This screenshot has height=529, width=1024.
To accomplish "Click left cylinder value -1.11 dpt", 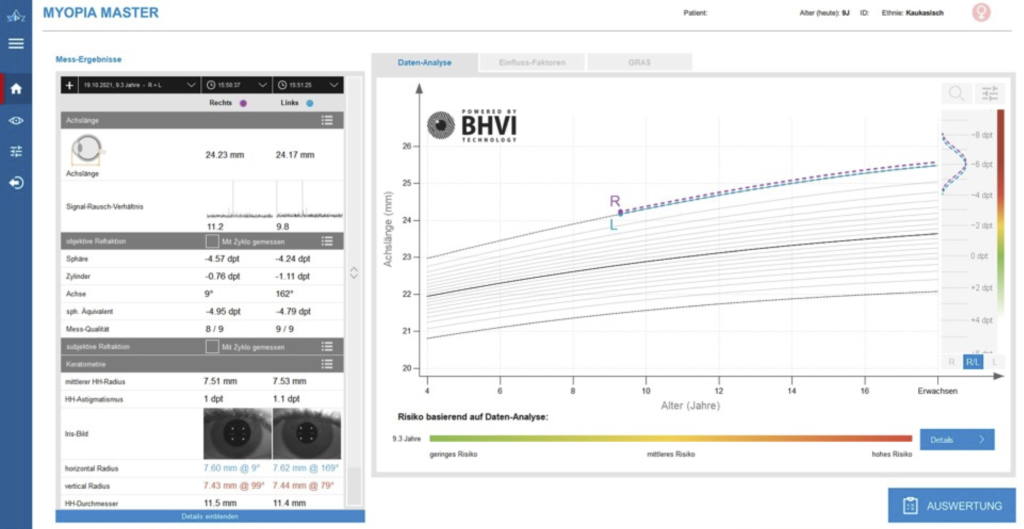I will pos(295,276).
